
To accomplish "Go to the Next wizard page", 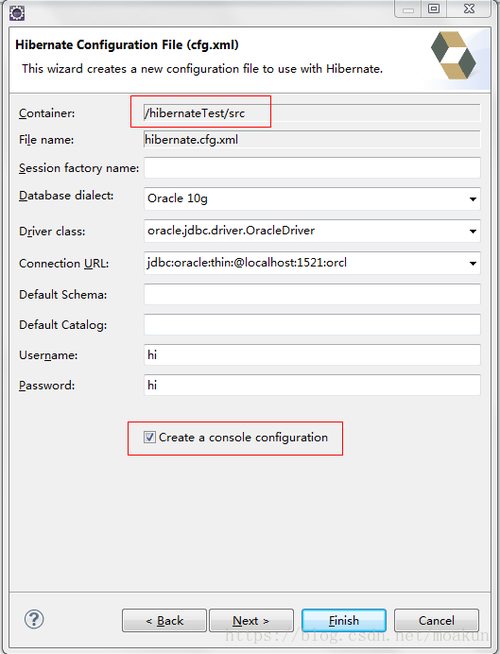I will tap(251, 621).
